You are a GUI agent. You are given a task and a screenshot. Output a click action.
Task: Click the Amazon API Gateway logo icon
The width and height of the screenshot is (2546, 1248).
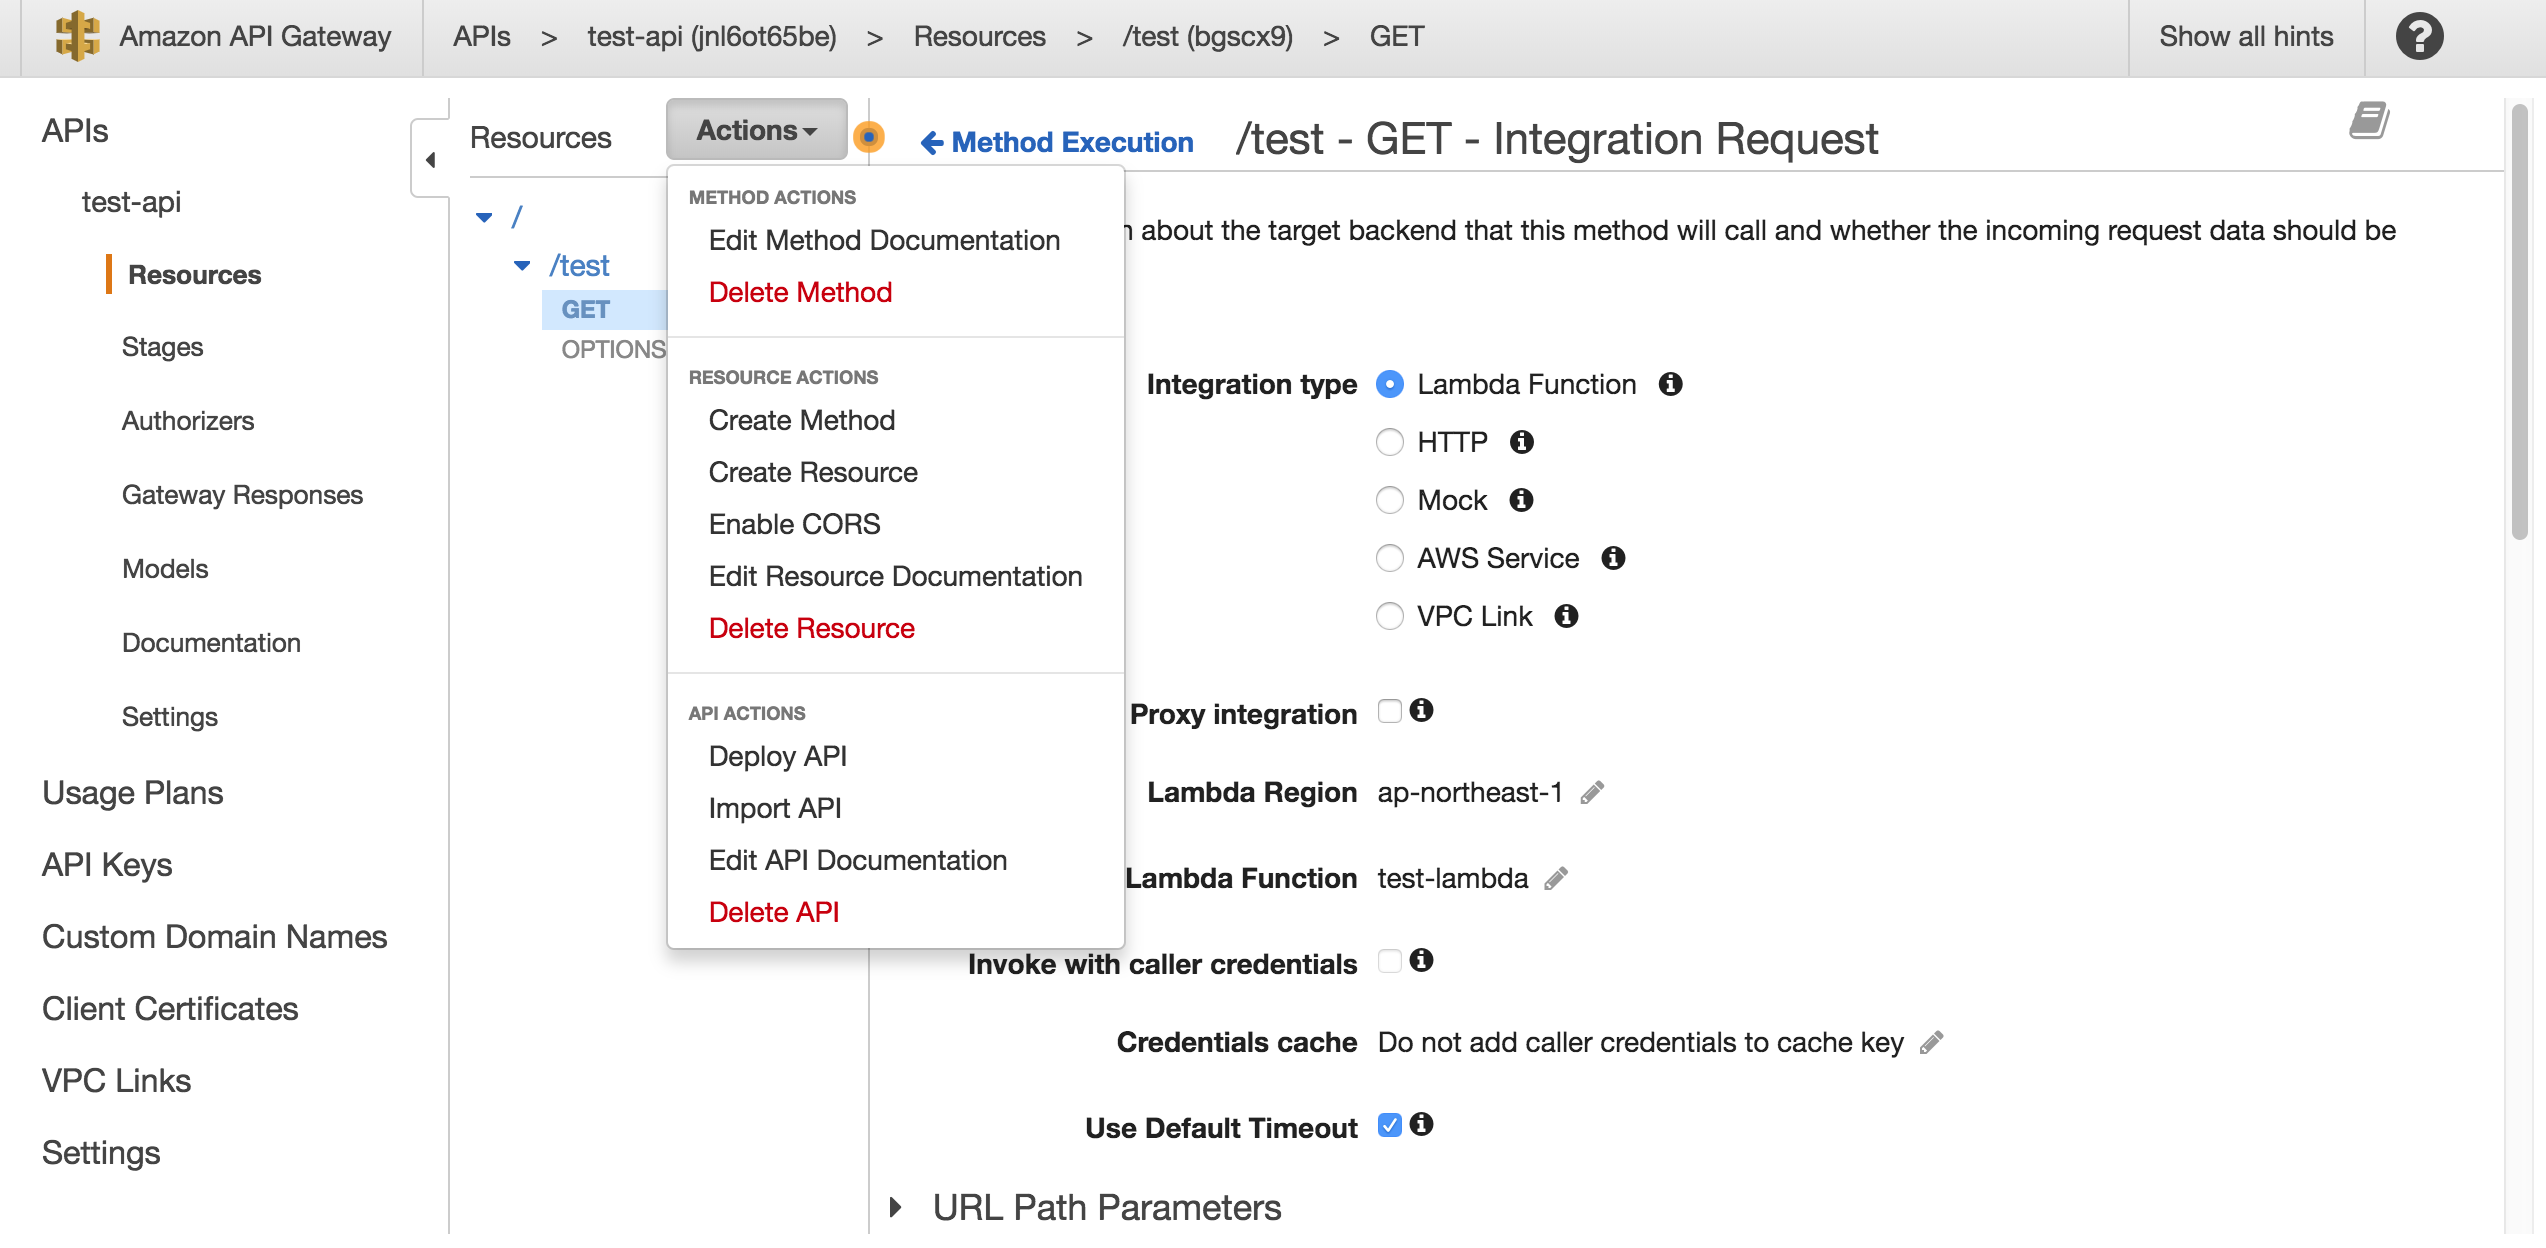click(x=76, y=36)
